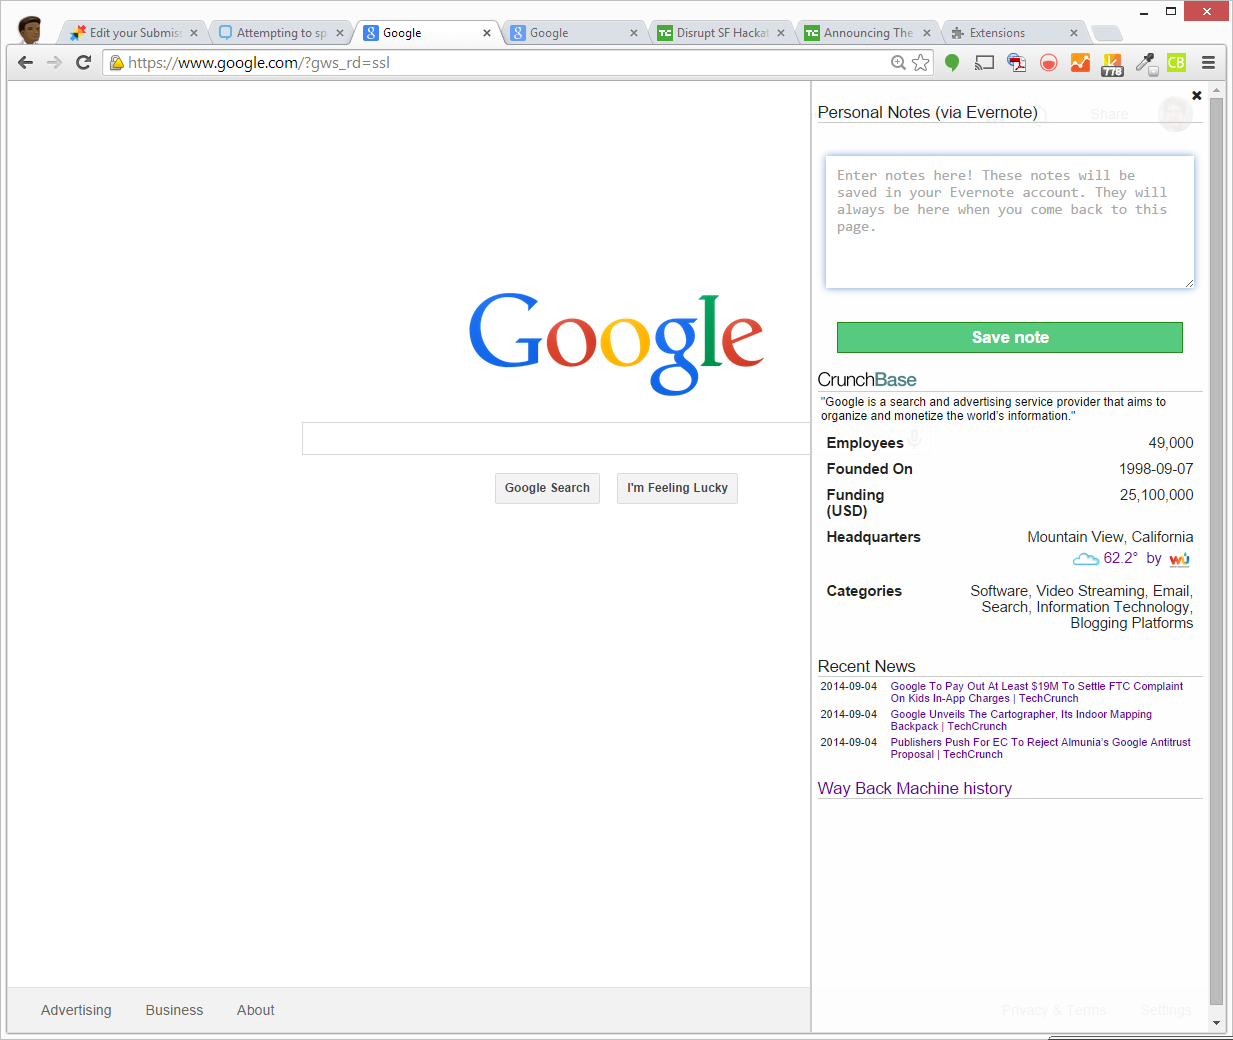Screen dimensions: 1233x1040
Task: Bookmark this page with the star icon
Action: click(921, 63)
